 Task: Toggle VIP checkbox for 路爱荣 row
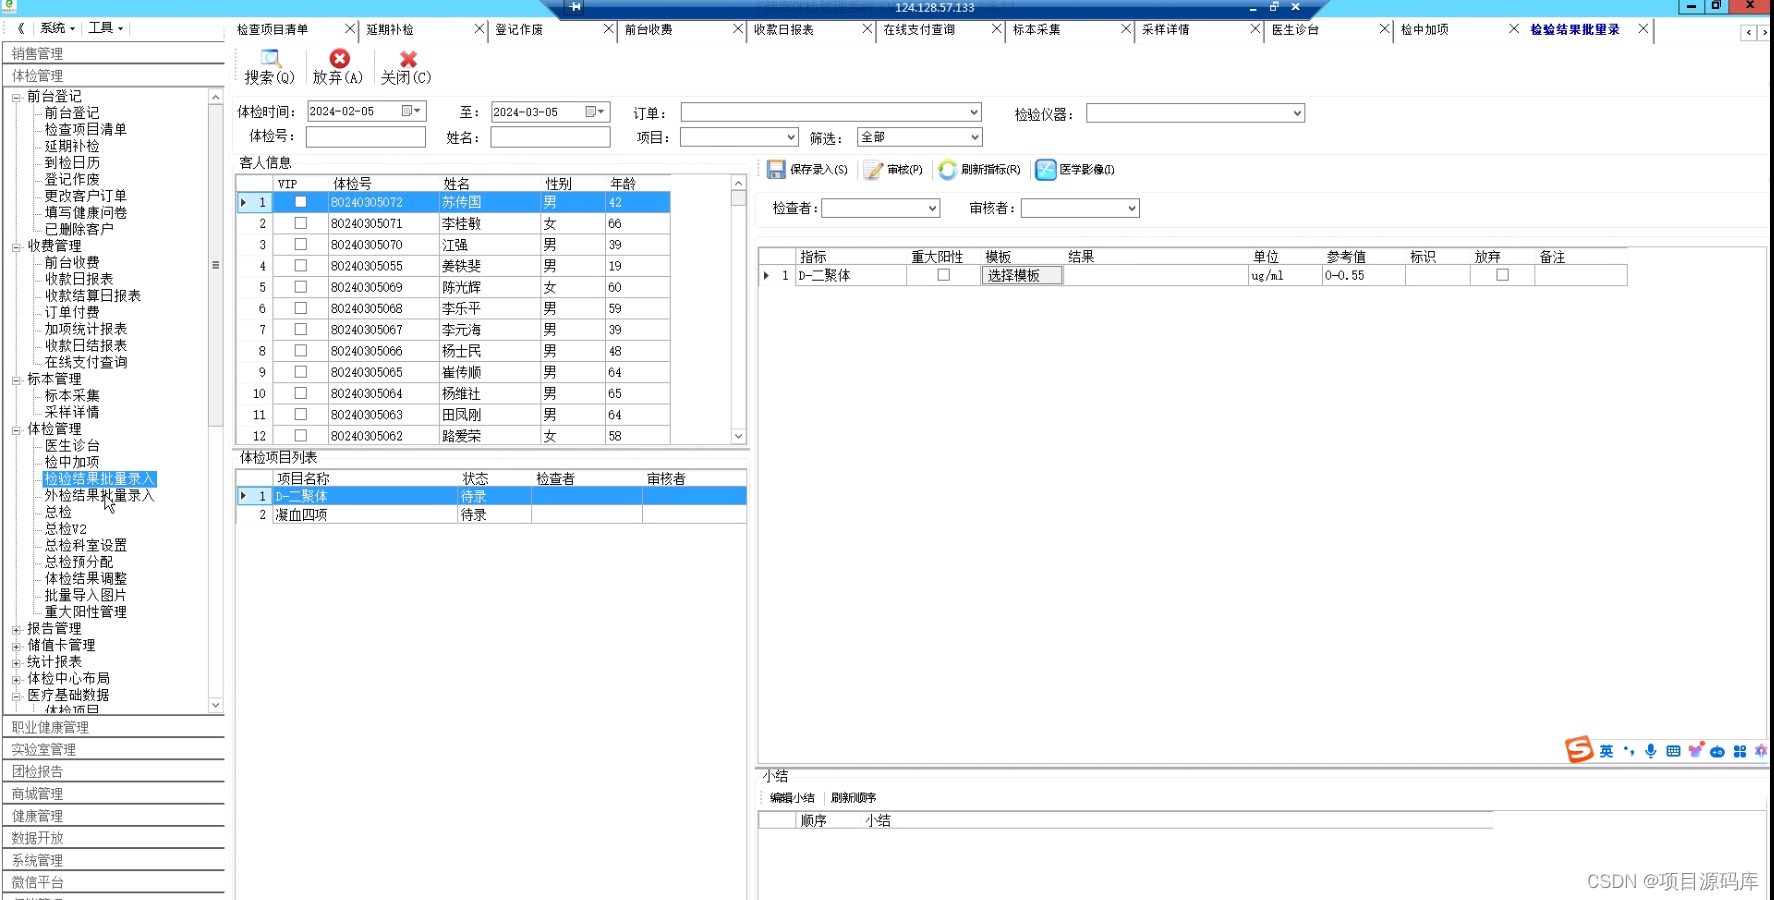300,435
